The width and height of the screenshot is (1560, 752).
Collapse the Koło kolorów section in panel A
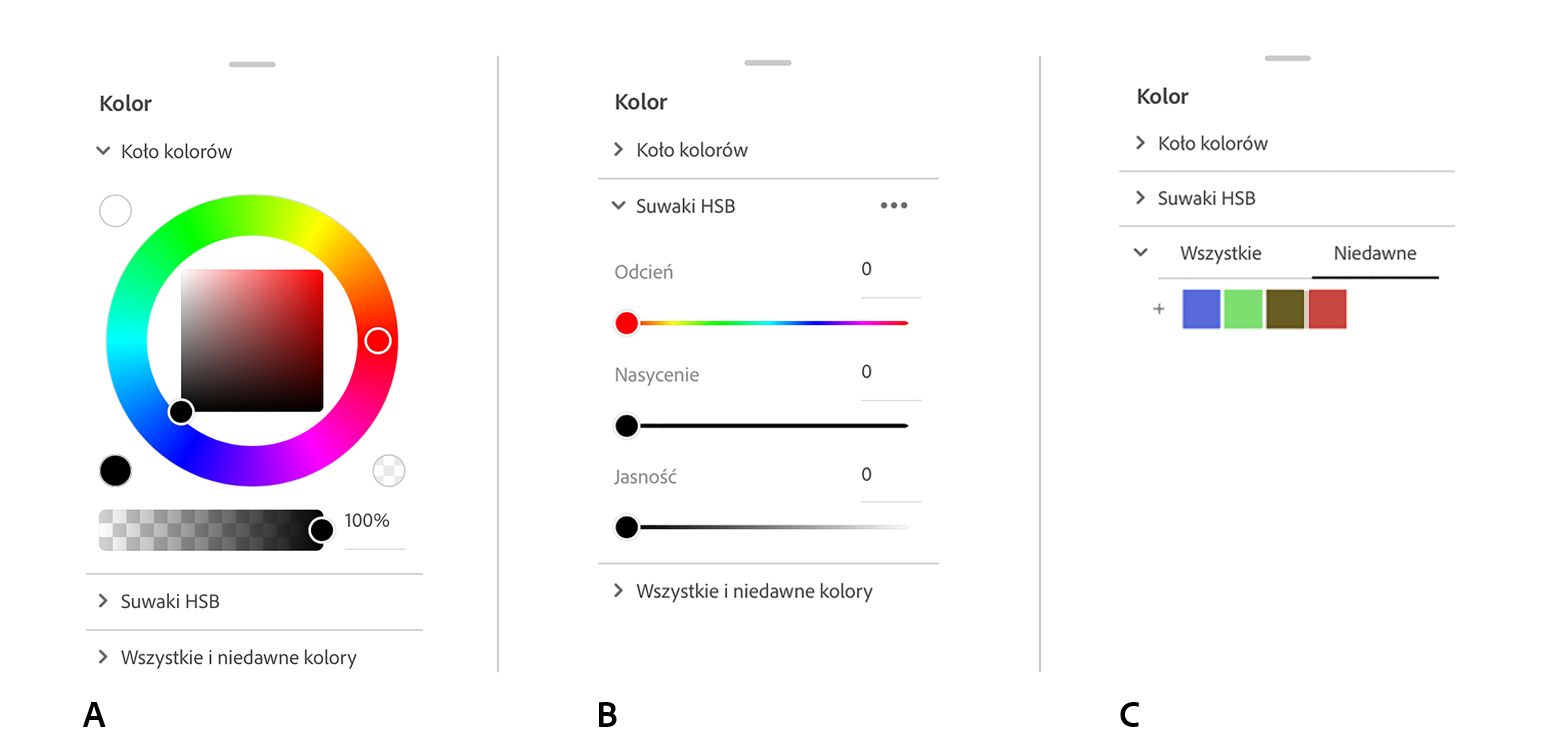[103, 151]
